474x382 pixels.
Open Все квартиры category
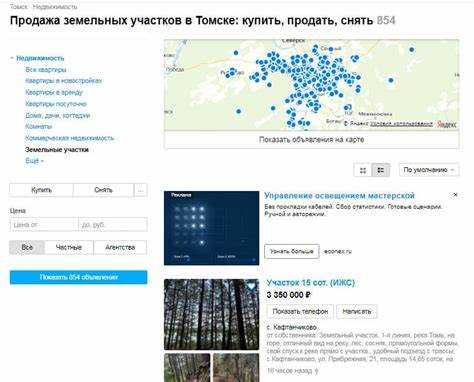[x=46, y=70]
